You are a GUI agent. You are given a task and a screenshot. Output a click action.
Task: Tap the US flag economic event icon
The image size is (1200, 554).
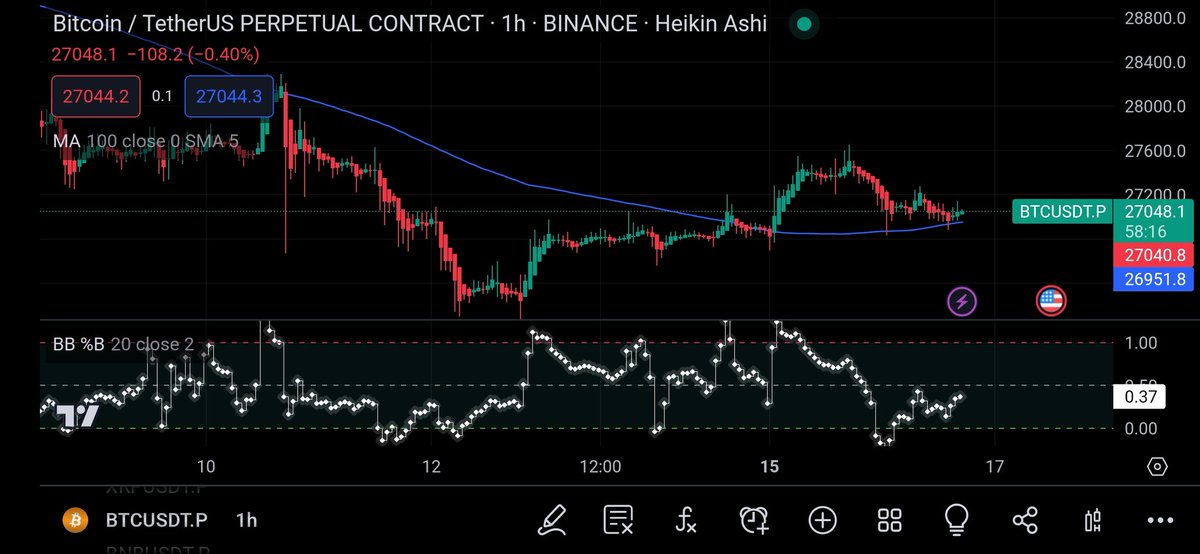click(1050, 300)
